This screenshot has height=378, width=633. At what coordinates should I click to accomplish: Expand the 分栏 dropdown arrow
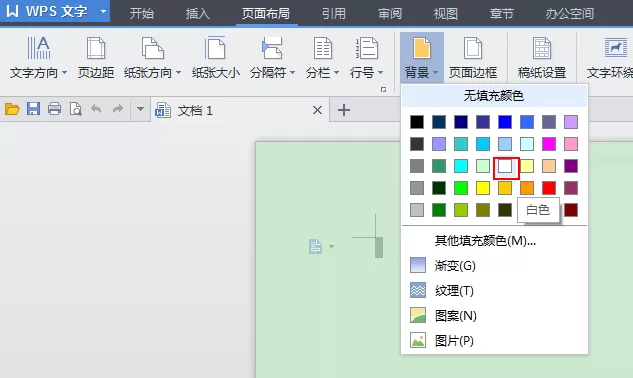336,73
